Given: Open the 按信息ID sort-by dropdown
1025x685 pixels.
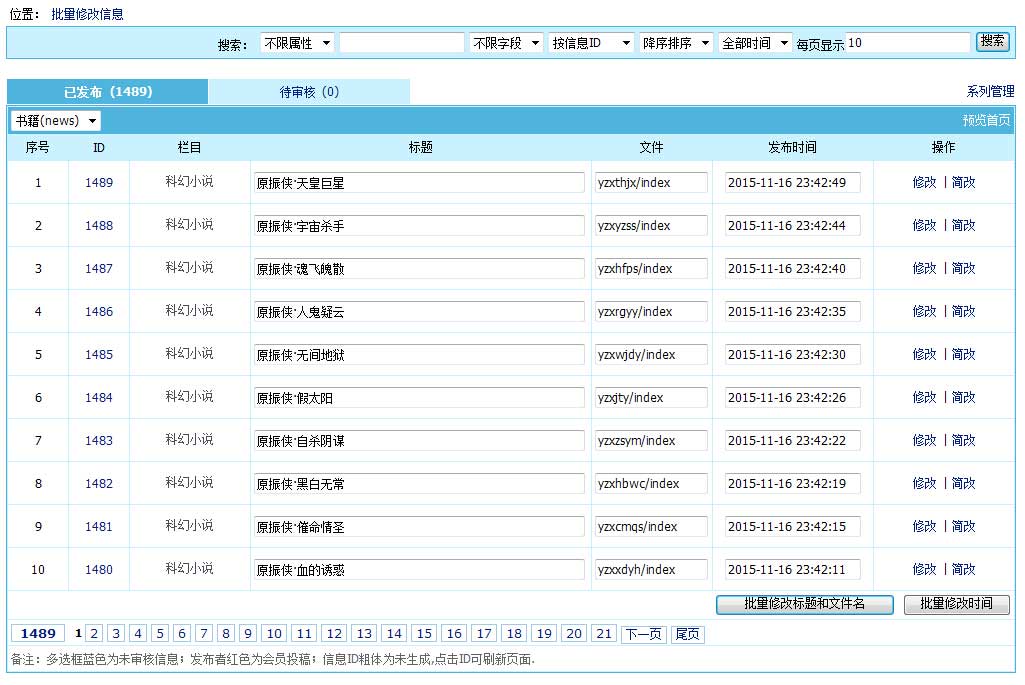Looking at the screenshot, I should click(592, 43).
